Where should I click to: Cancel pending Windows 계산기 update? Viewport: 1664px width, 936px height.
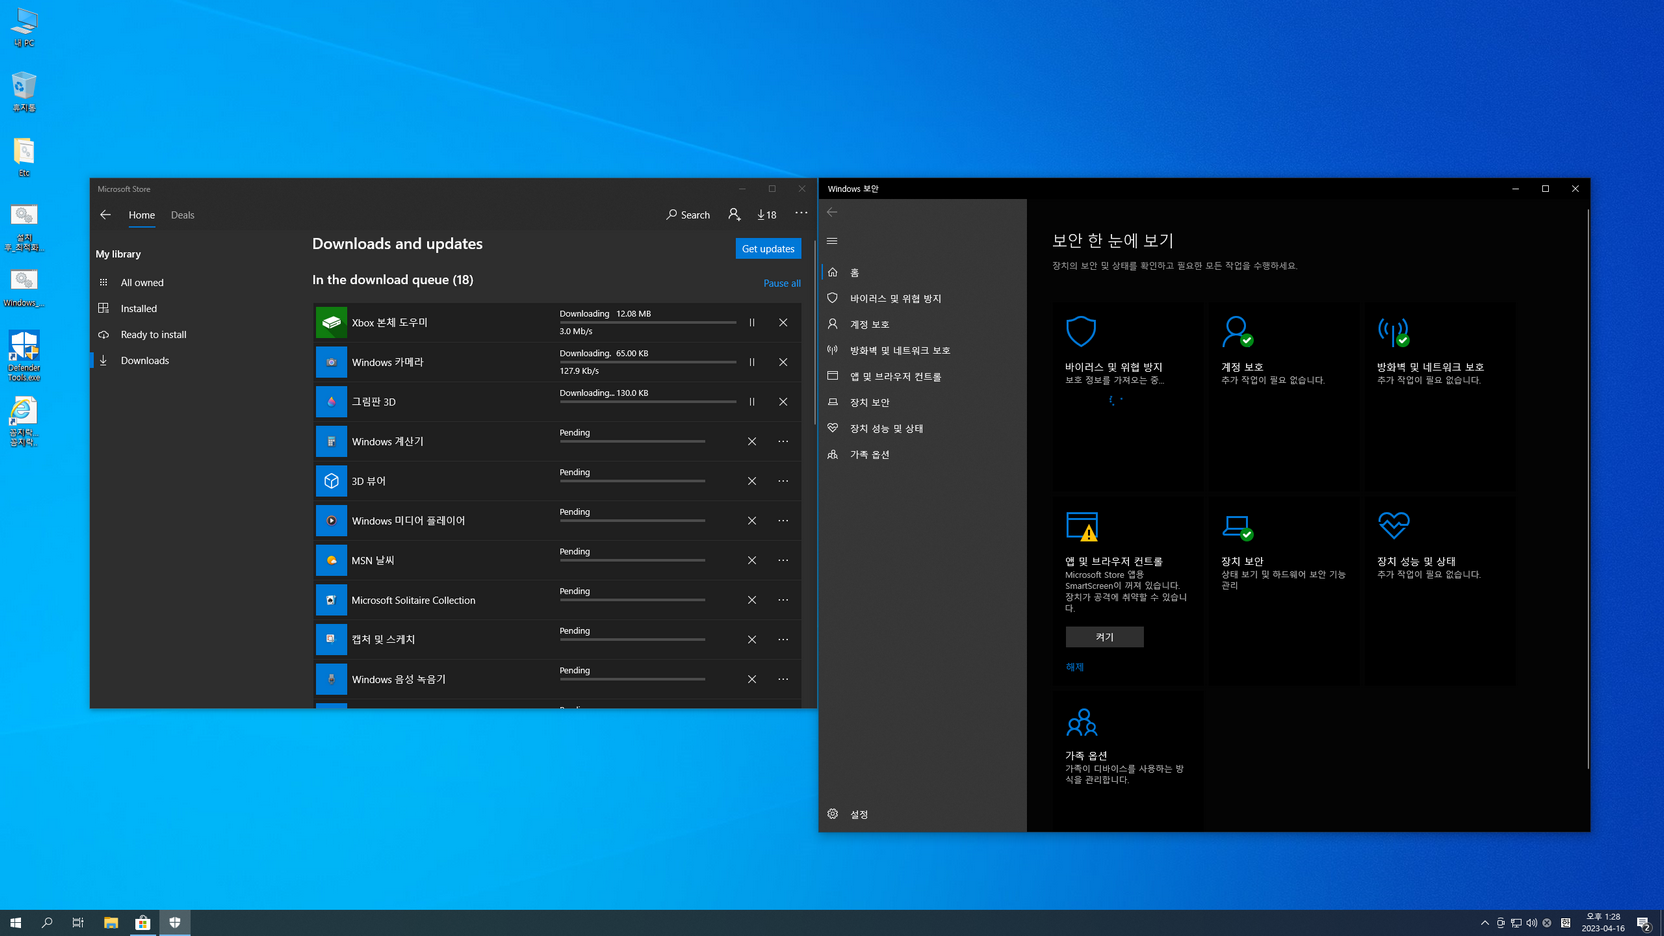[752, 441]
